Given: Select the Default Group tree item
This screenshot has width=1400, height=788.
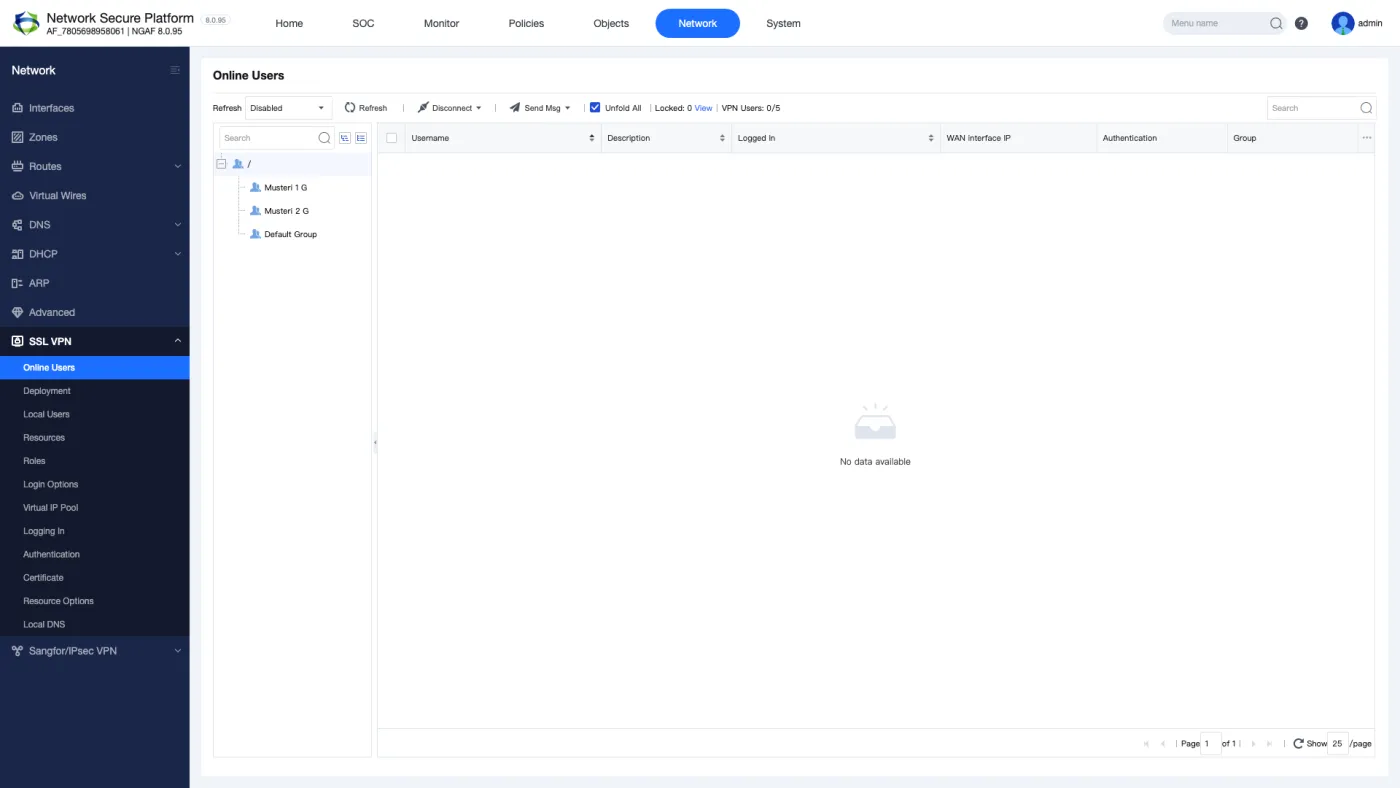Looking at the screenshot, I should click(x=290, y=234).
